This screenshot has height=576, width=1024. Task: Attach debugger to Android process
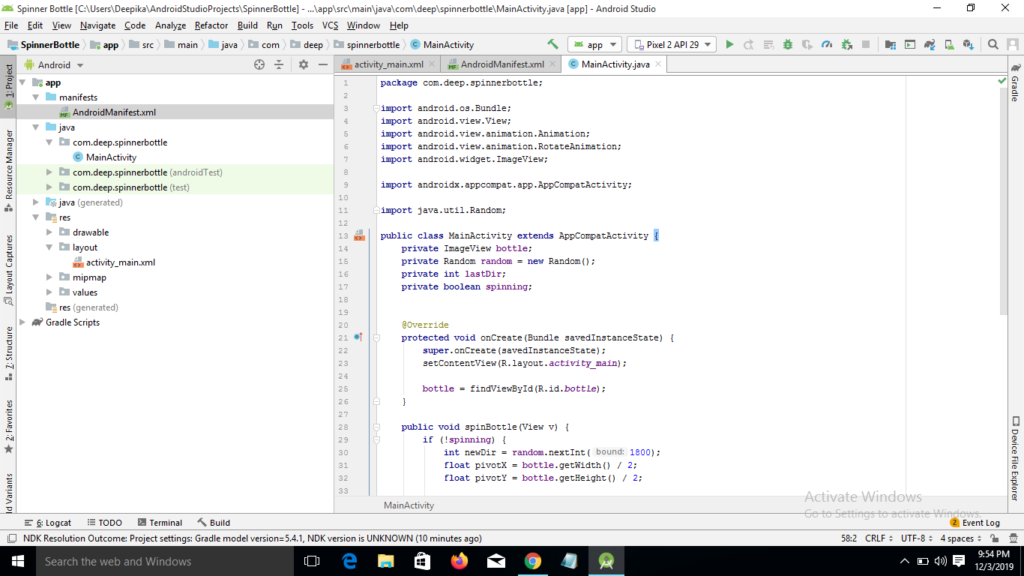(x=846, y=44)
